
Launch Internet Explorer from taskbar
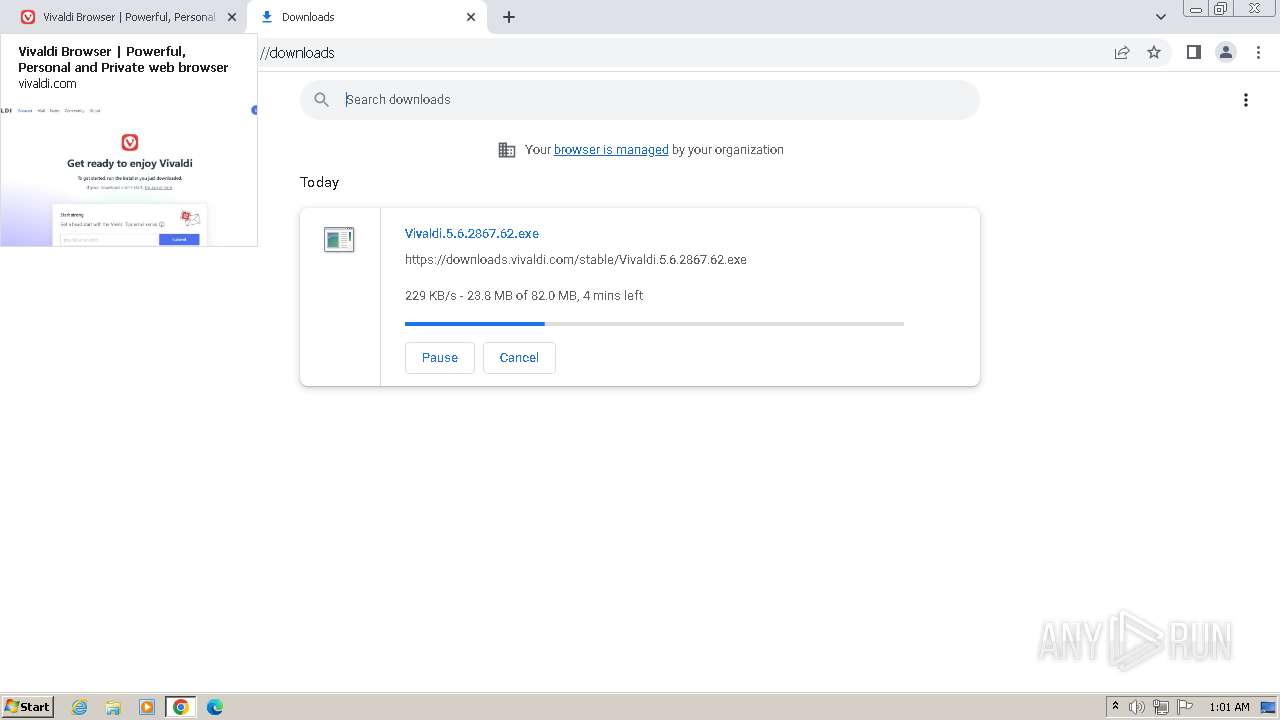click(80, 707)
